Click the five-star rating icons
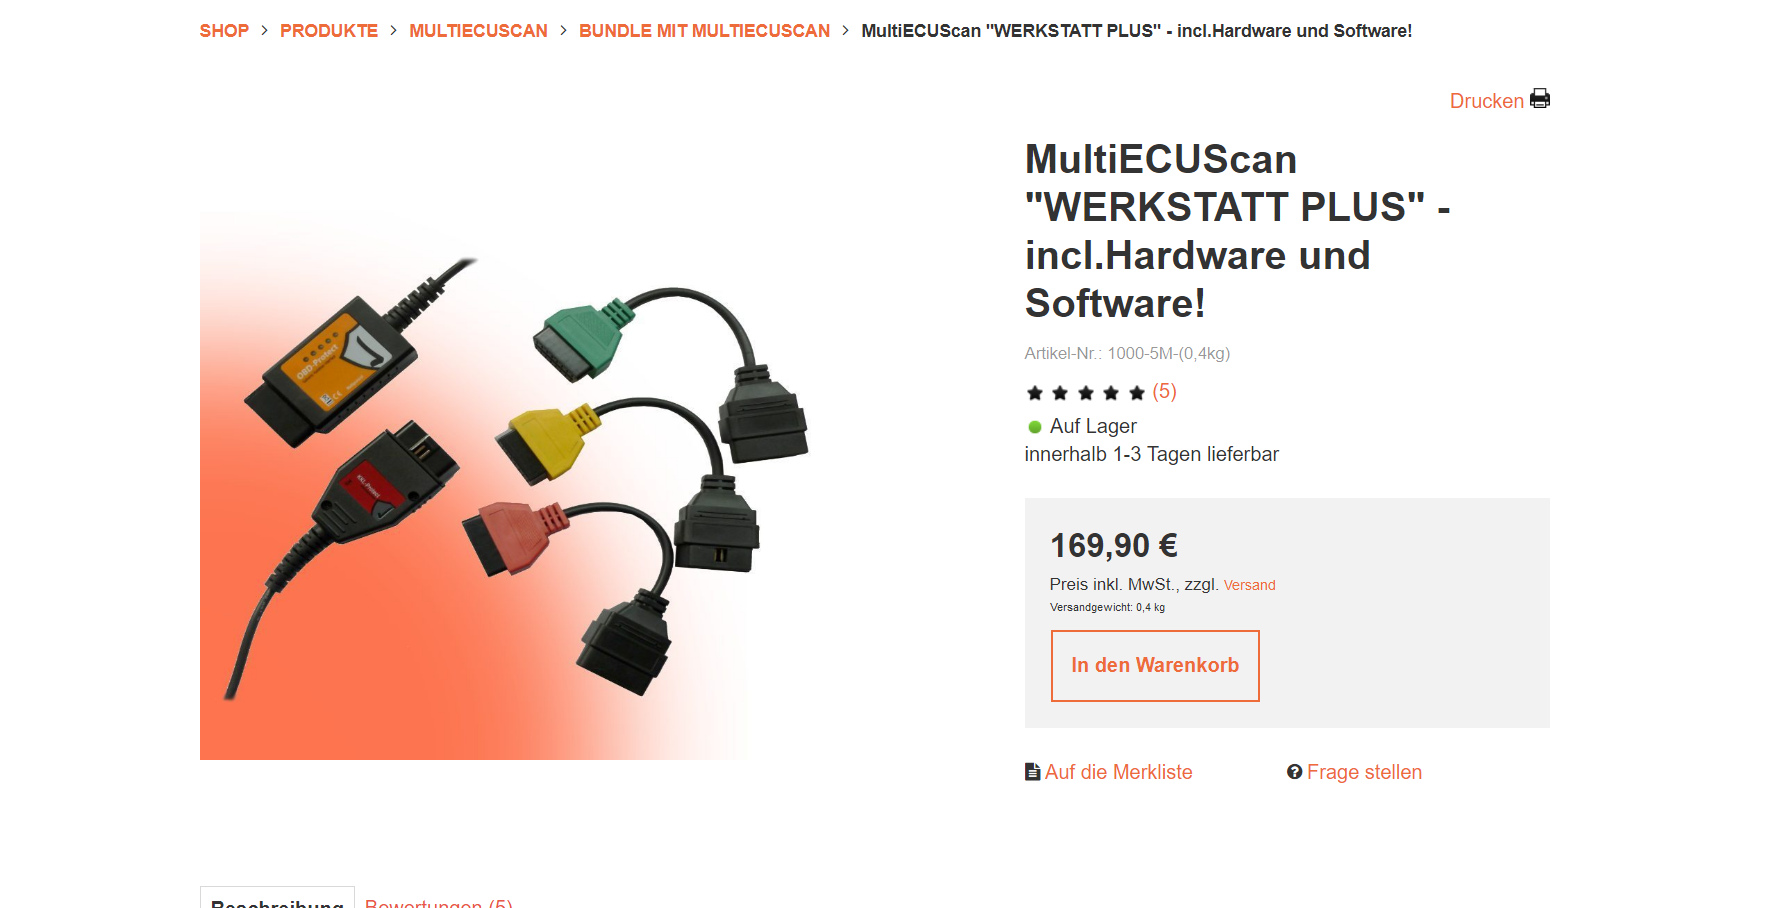The image size is (1787, 908). [1085, 392]
